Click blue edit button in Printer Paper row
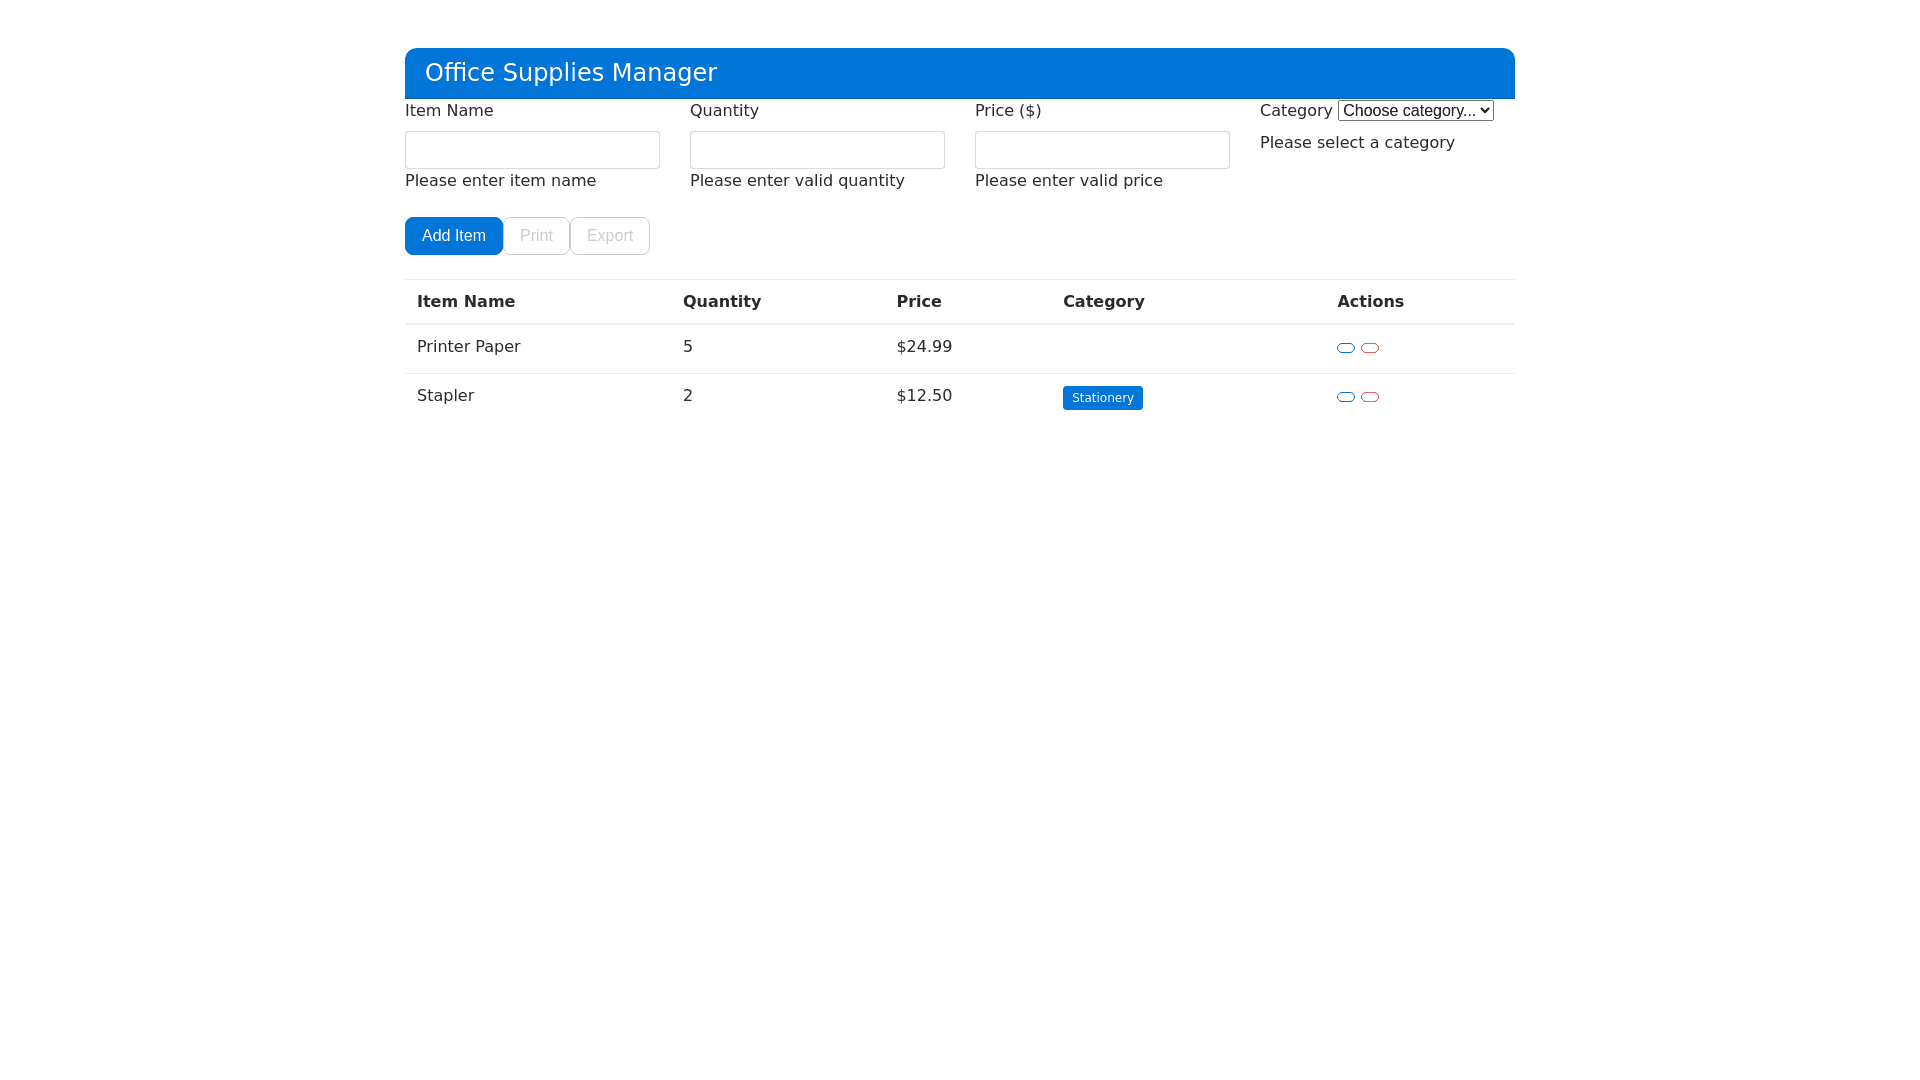Image resolution: width=1920 pixels, height=1080 pixels. pyautogui.click(x=1346, y=348)
